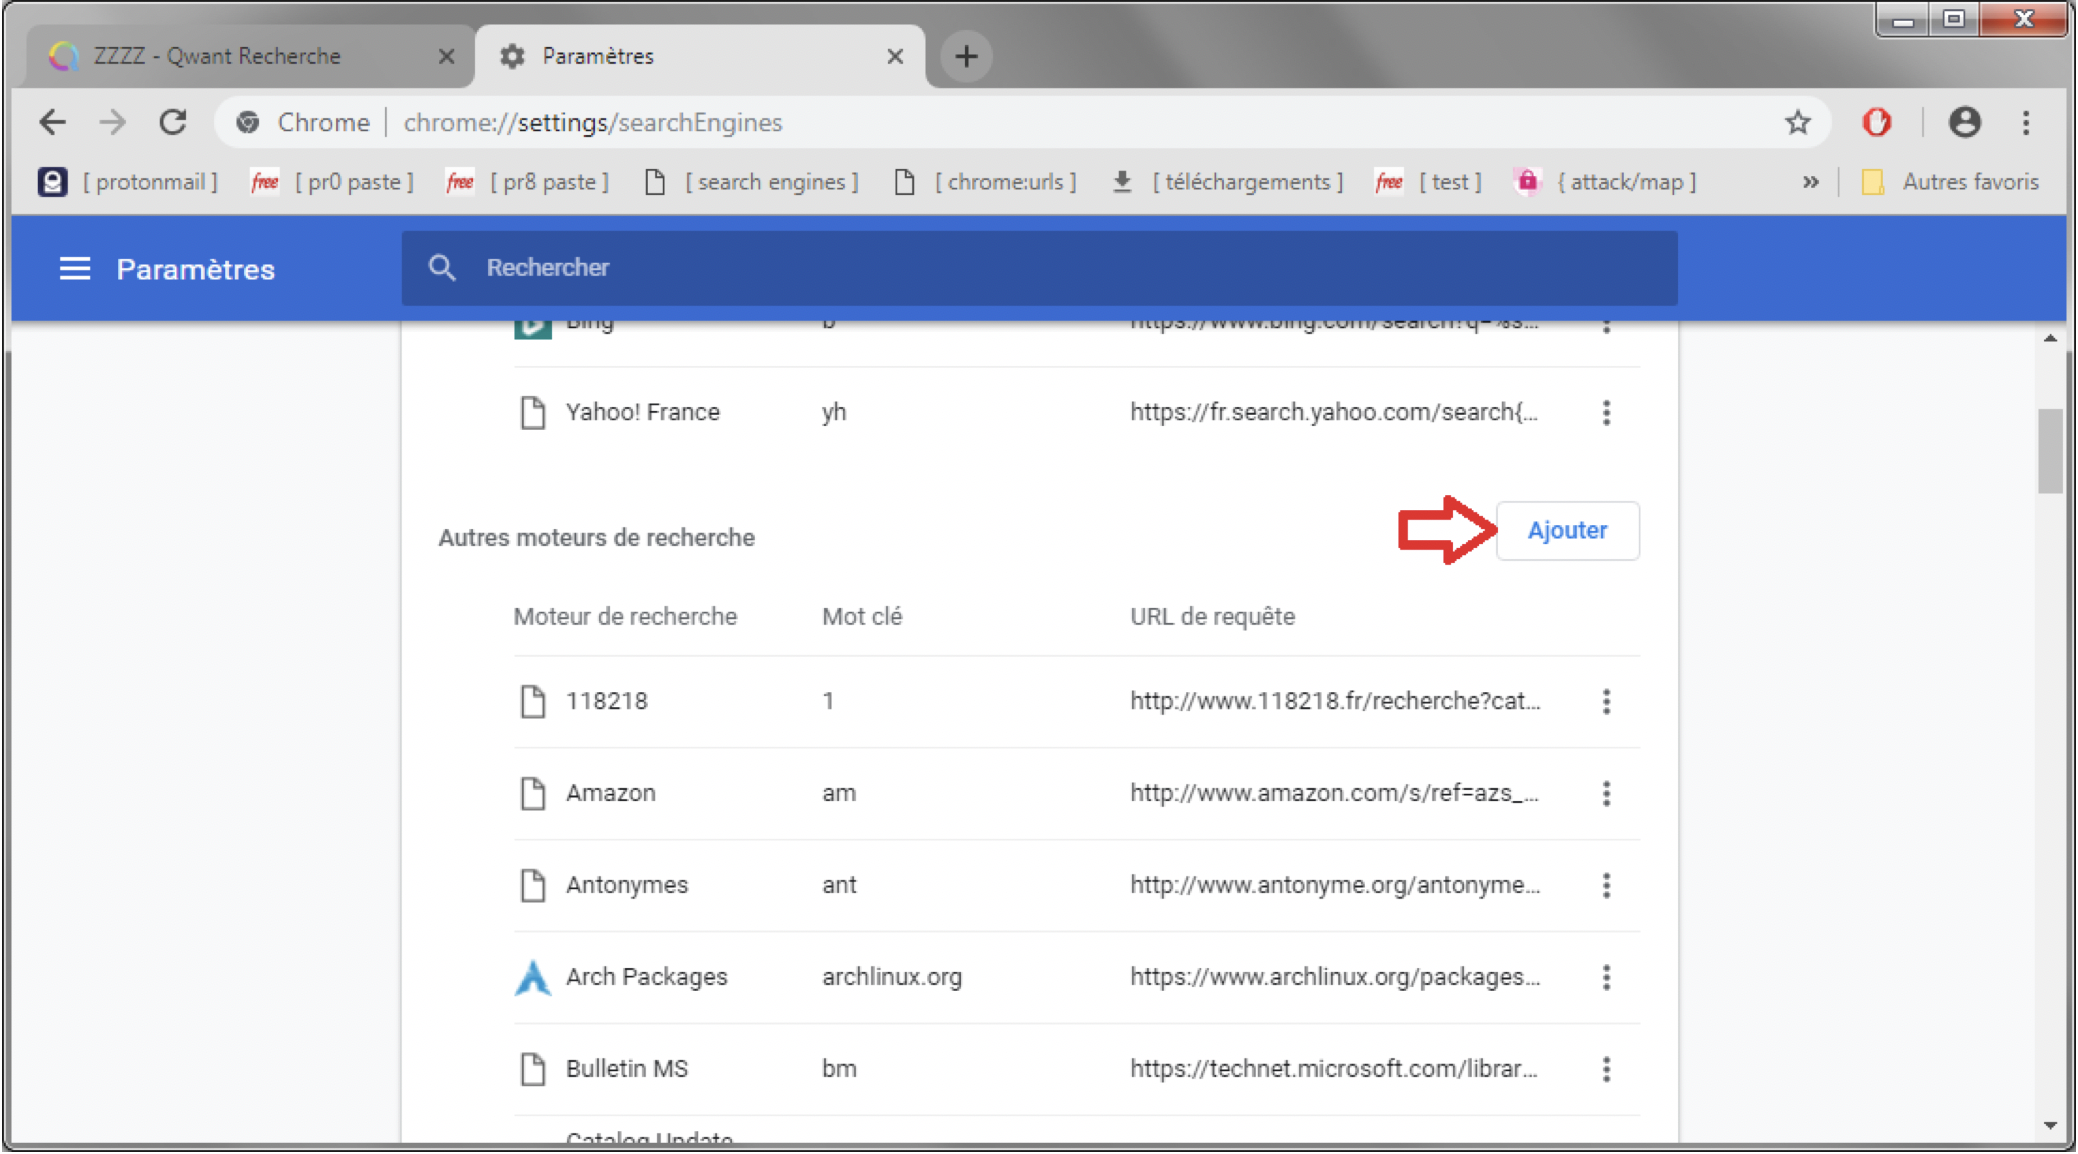Viewport: 2078px width, 1154px height.
Task: Open more actions for Antonymes engine
Action: coord(1606,886)
